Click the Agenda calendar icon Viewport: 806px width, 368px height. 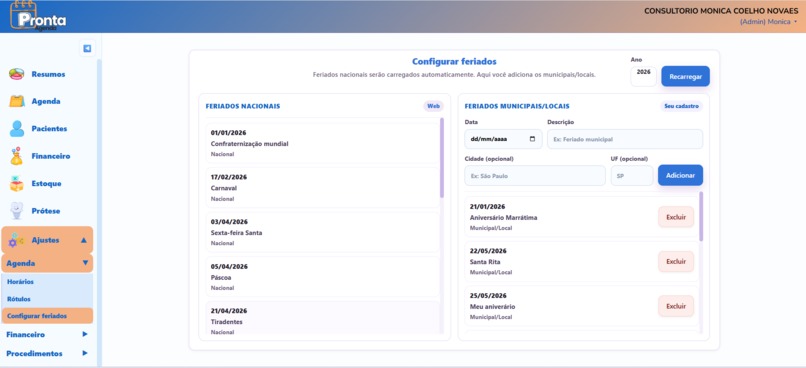coord(16,101)
